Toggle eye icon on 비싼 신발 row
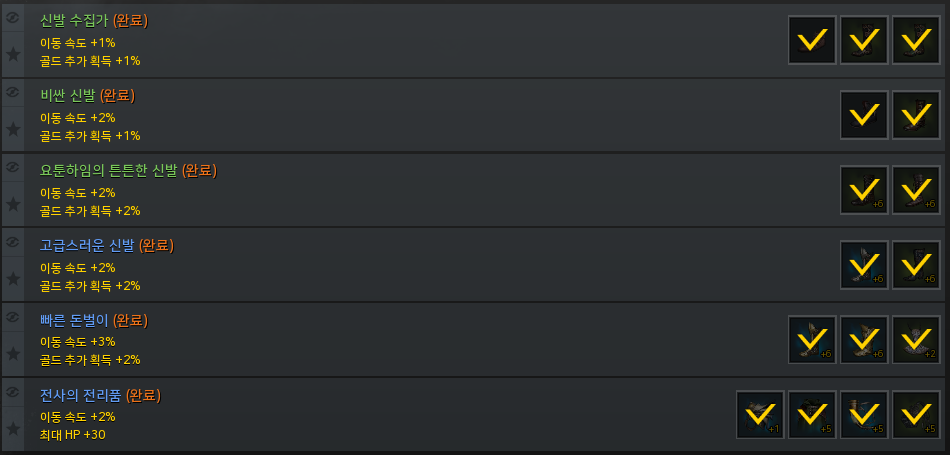Viewport: 950px width, 455px height. (13, 92)
